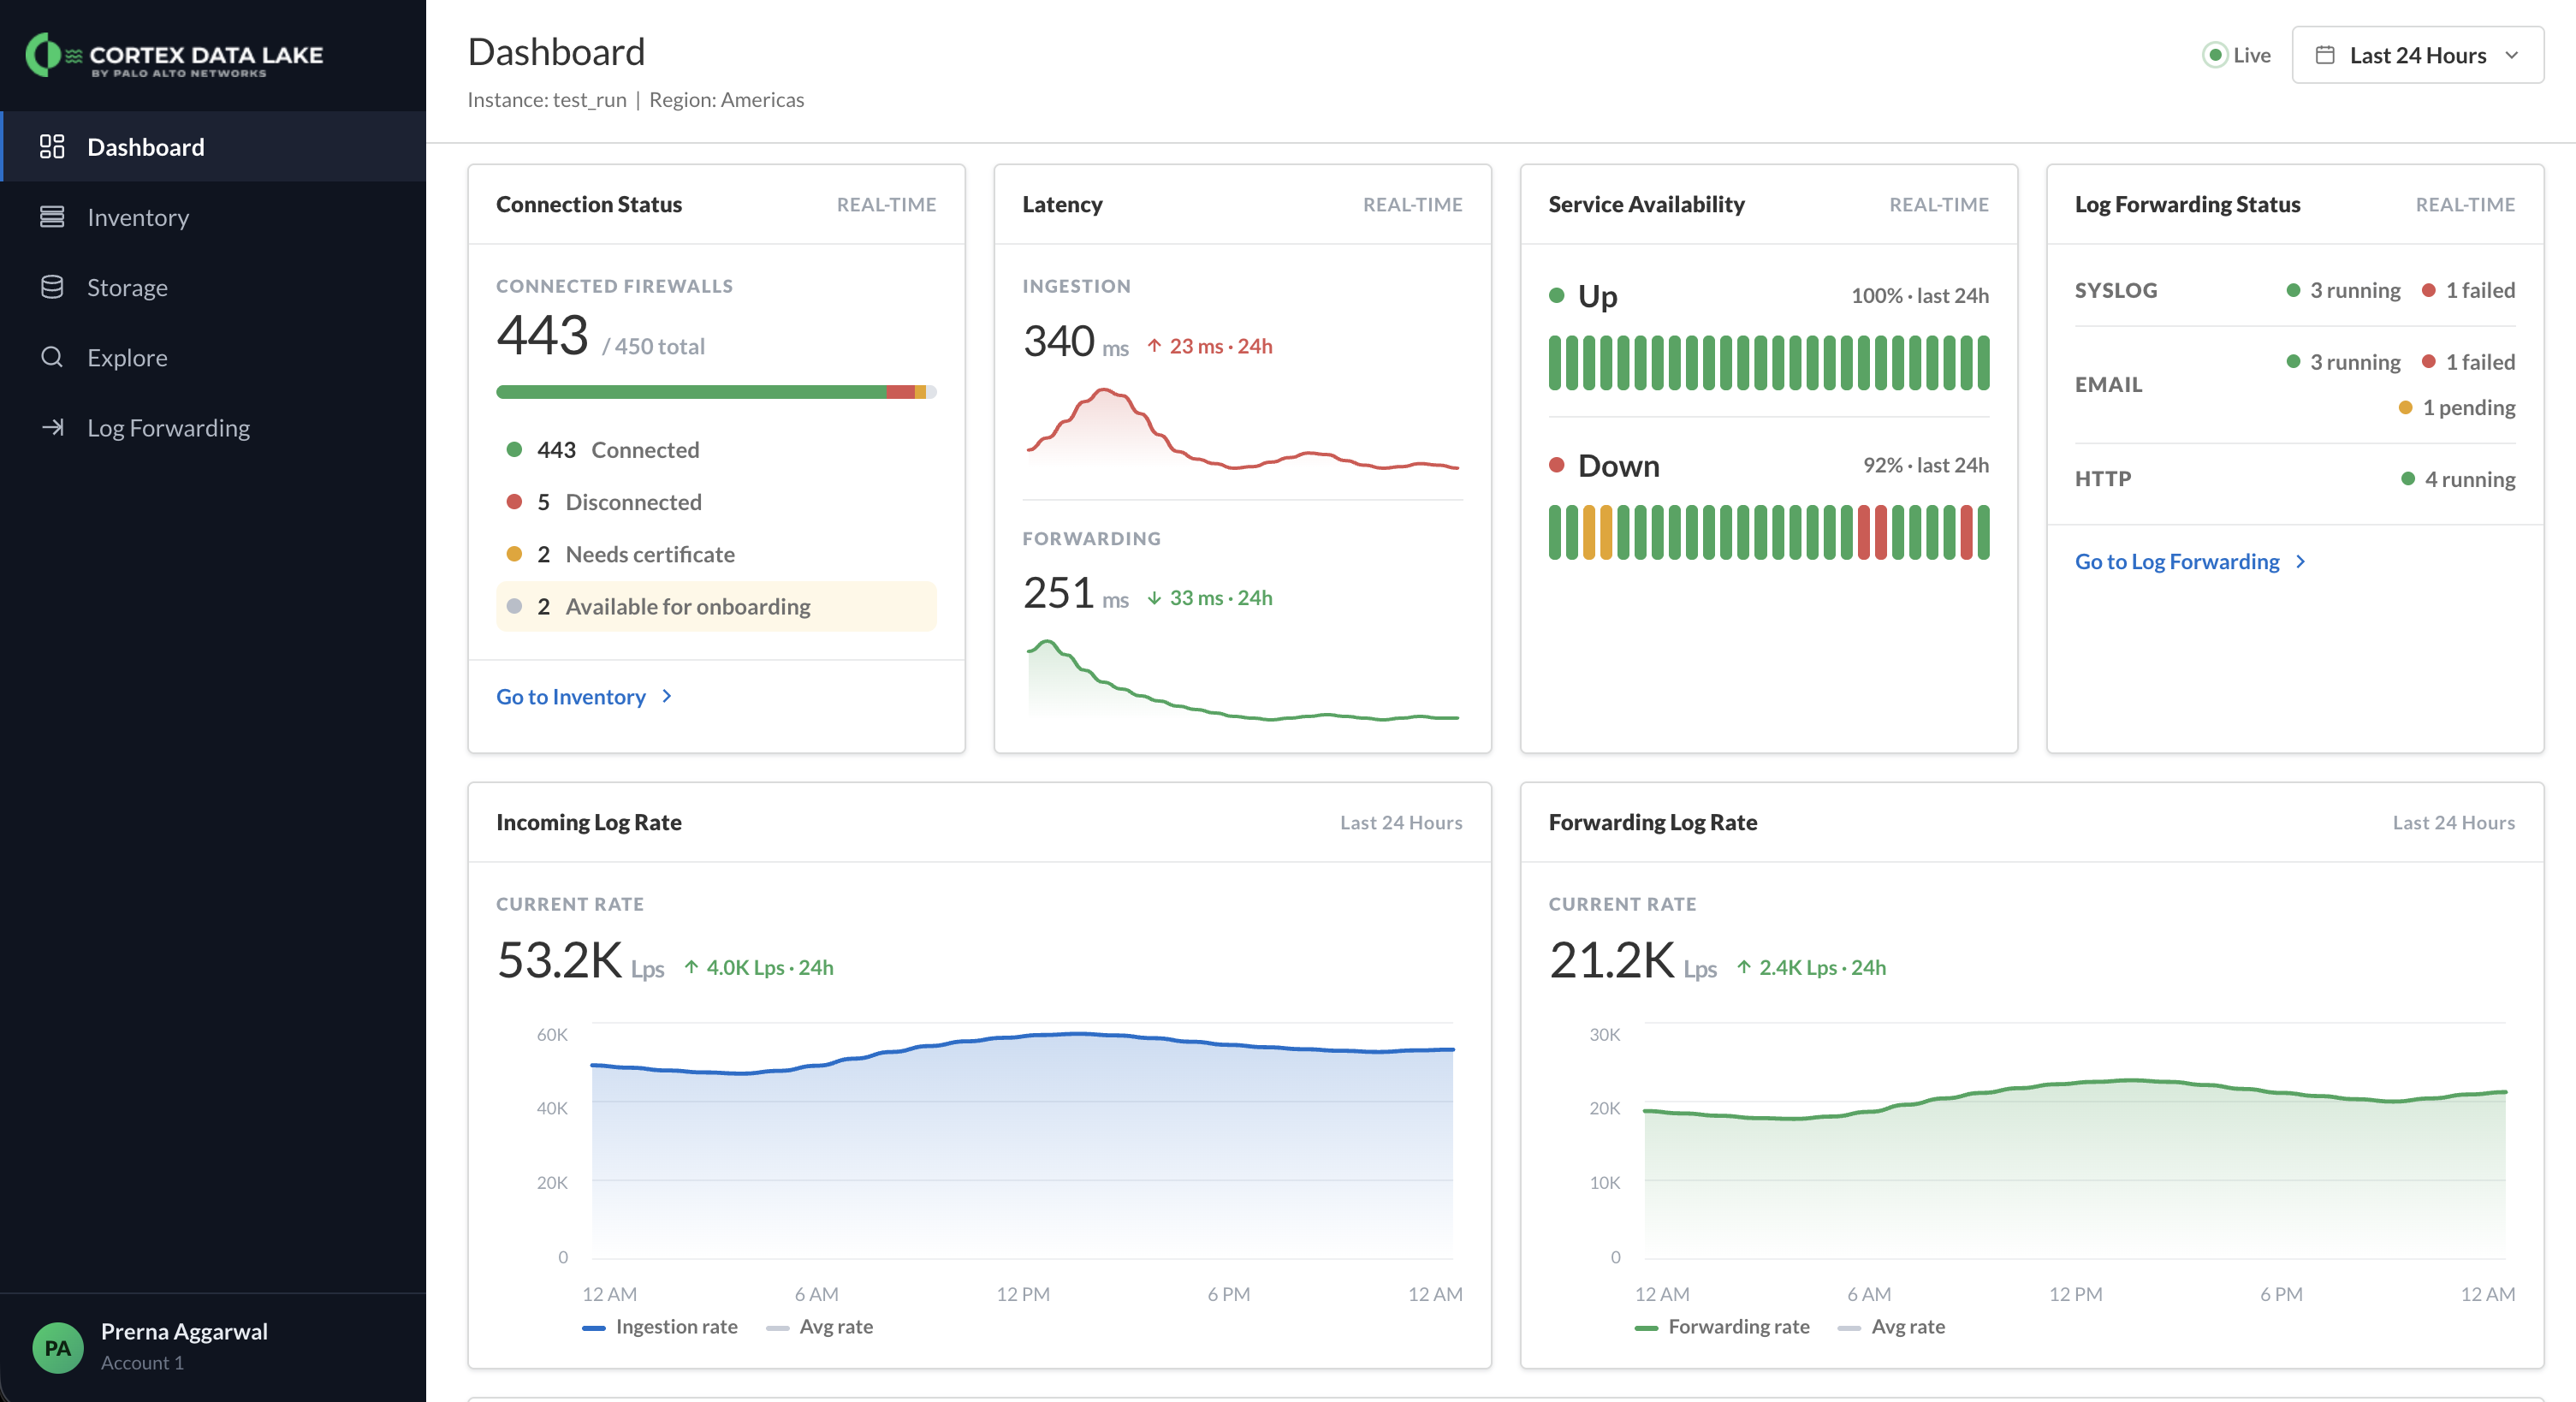This screenshot has width=2576, height=1402.
Task: Open the Storage menu item
Action: coord(213,287)
